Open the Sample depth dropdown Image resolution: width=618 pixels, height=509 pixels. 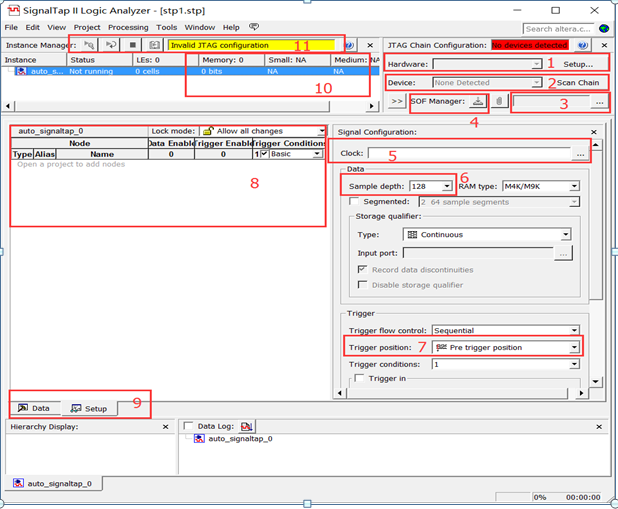point(447,186)
